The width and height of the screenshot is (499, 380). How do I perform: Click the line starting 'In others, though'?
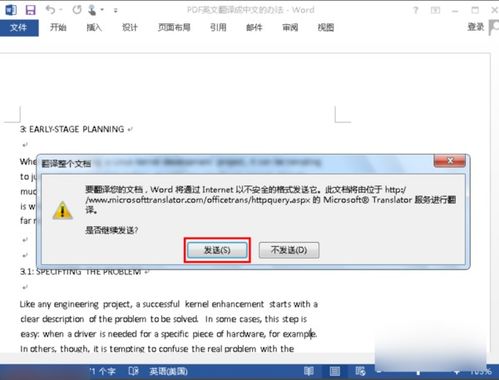[157, 349]
